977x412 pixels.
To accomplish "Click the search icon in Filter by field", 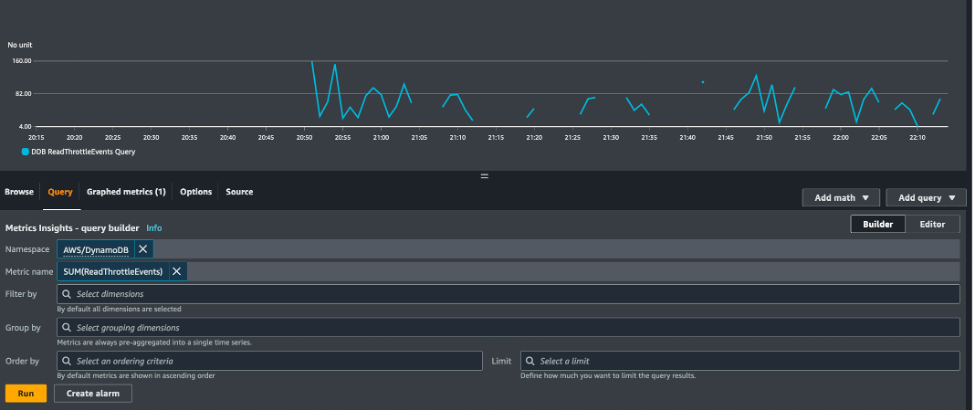I will (x=67, y=294).
